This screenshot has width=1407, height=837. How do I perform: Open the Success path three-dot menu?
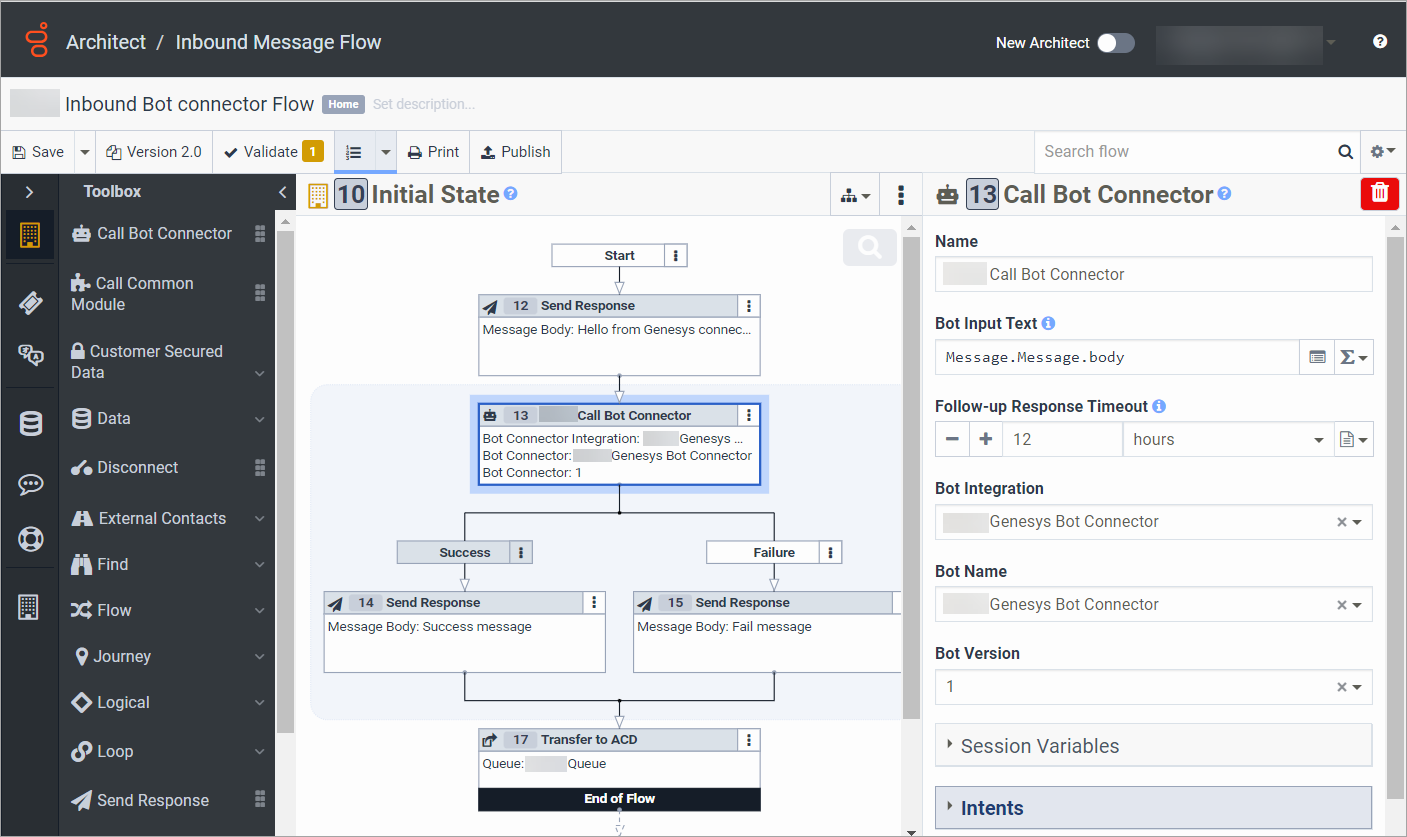click(520, 552)
